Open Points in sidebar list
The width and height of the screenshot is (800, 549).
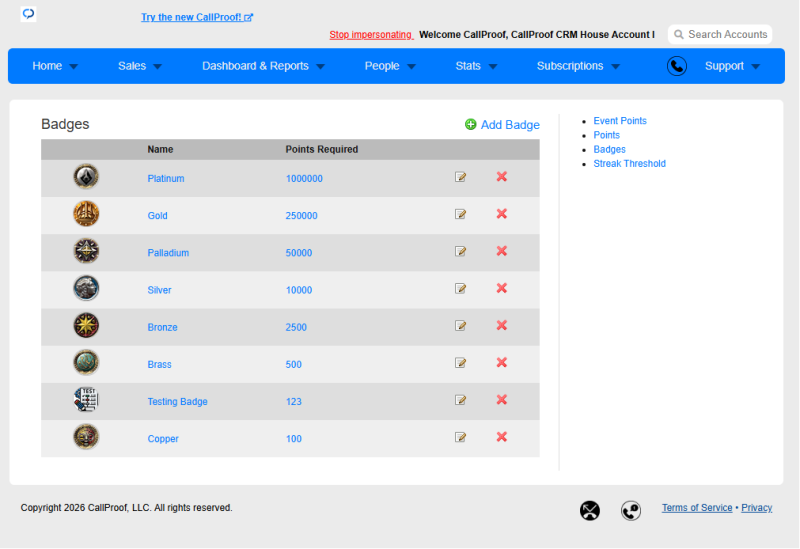(606, 135)
